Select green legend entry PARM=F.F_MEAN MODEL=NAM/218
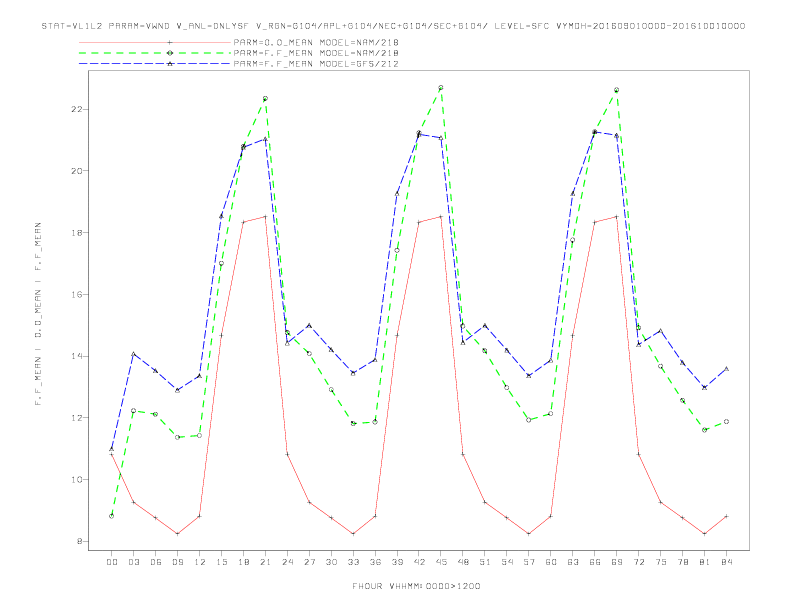 click(x=316, y=53)
